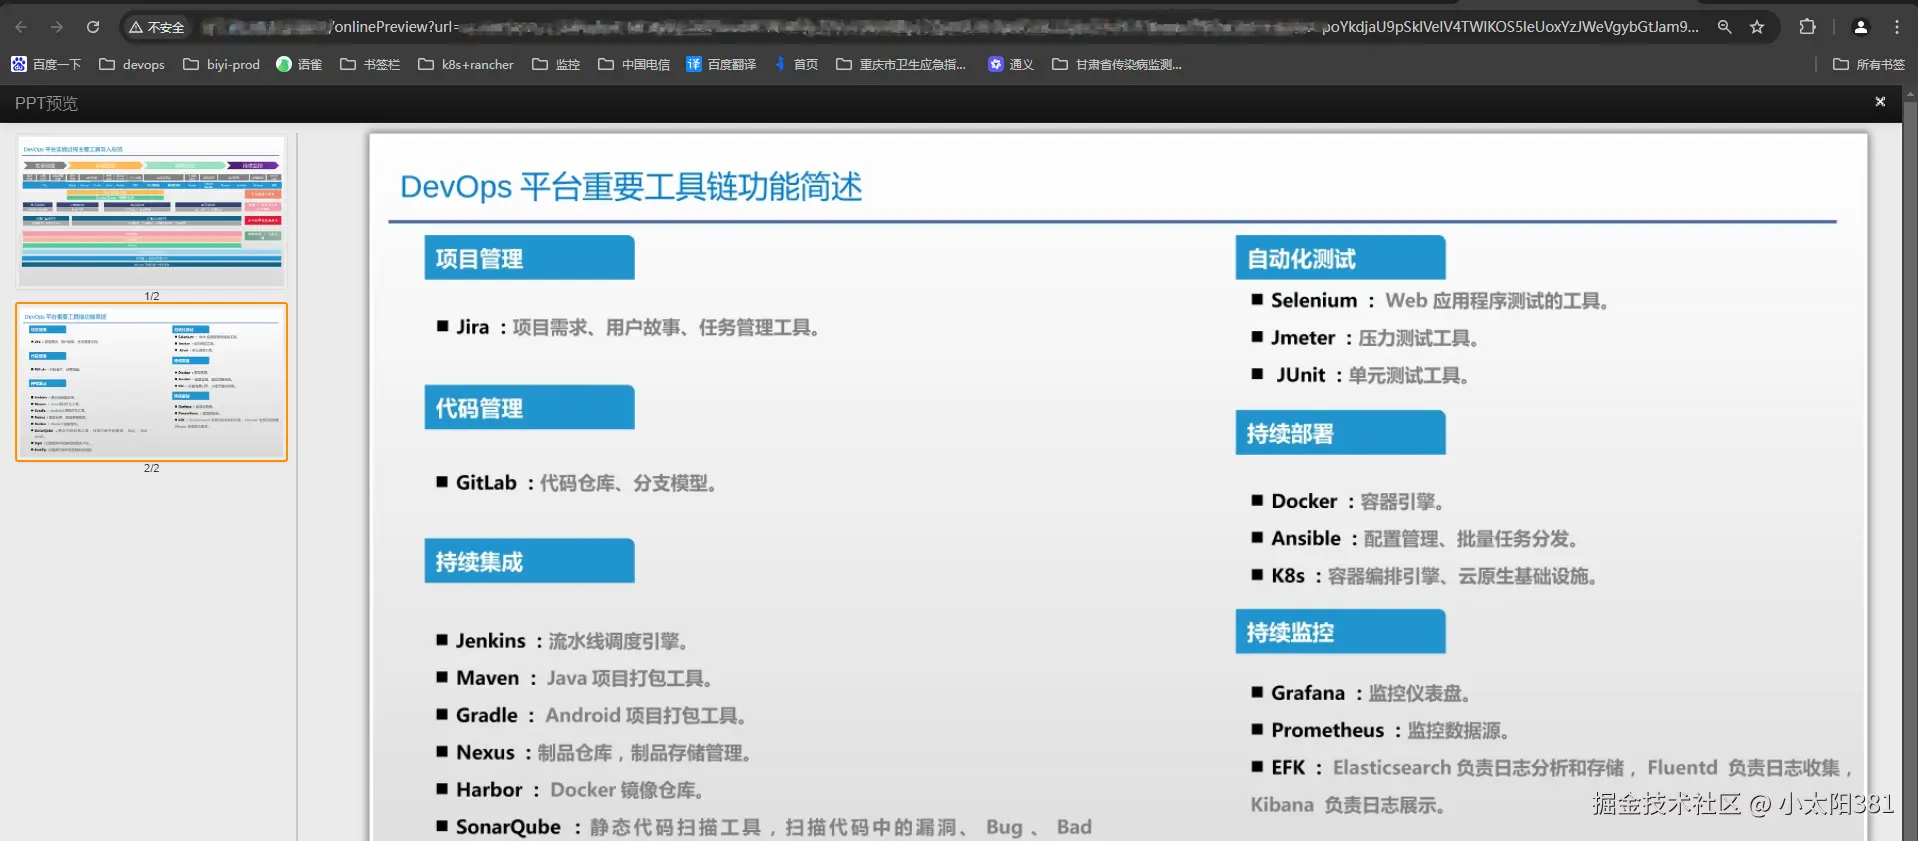Click the page scrollbar up arrow
The height and width of the screenshot is (841, 1918).
(x=1911, y=94)
